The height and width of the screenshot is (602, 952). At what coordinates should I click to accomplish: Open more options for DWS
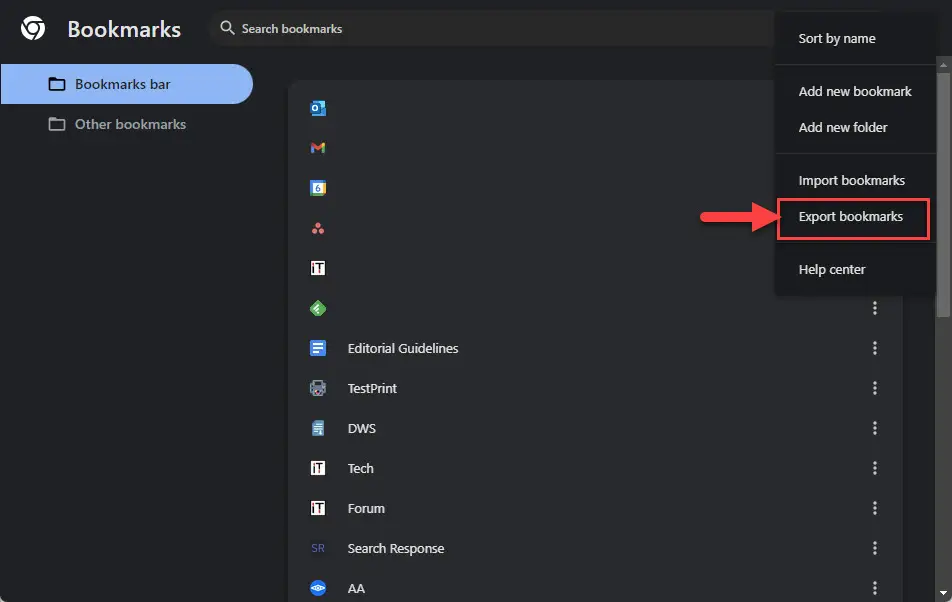pyautogui.click(x=874, y=428)
